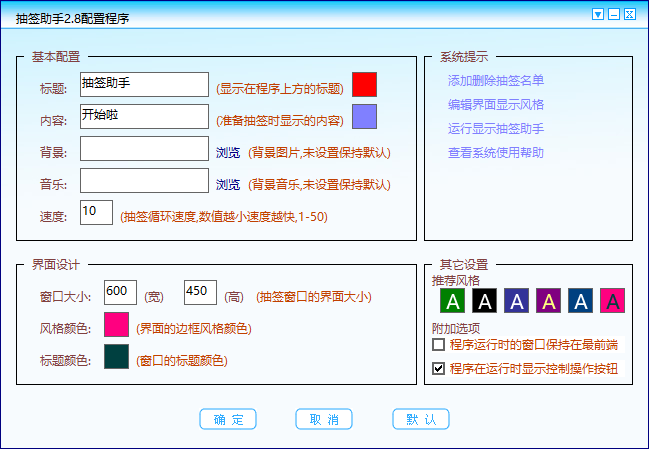The image size is (649, 449).
Task: Click the 确定 confirm button
Action: click(x=228, y=419)
